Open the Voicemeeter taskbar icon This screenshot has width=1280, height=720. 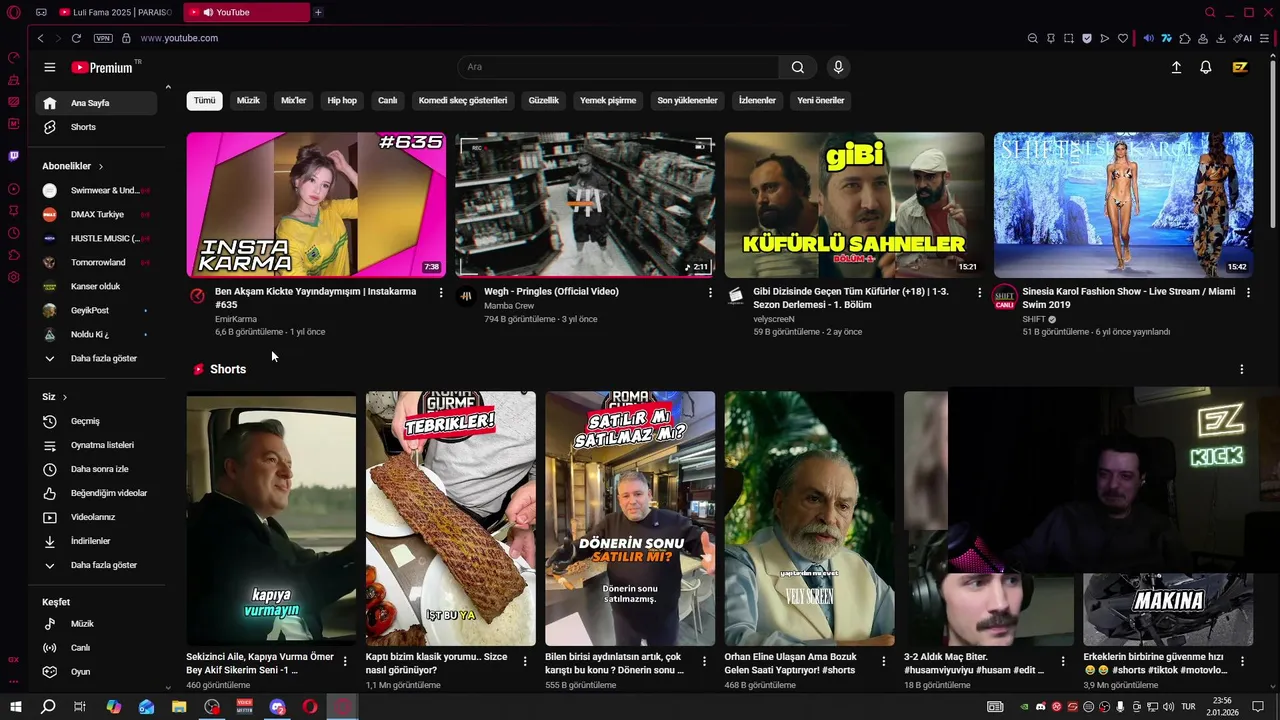click(244, 707)
